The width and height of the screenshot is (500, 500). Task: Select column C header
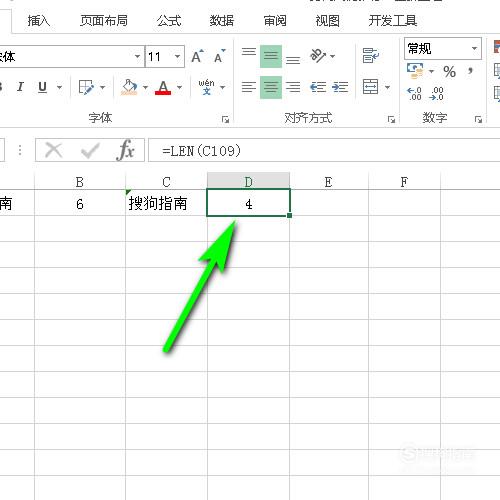click(x=166, y=182)
